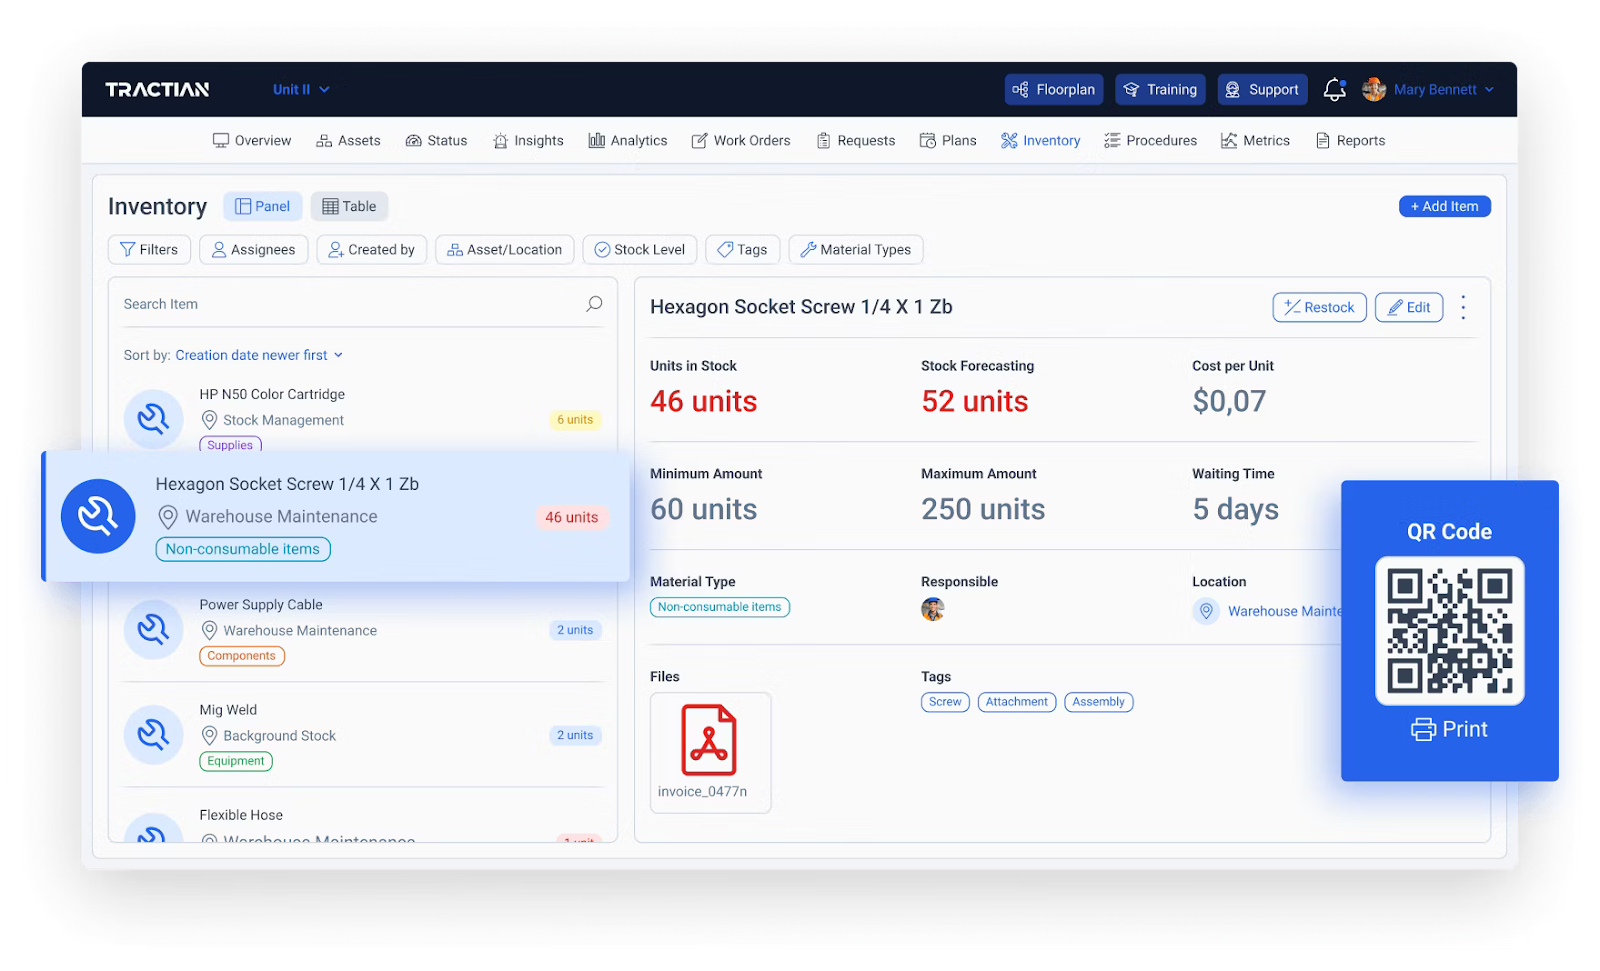Go to the Procedures tab

pos(1151,141)
